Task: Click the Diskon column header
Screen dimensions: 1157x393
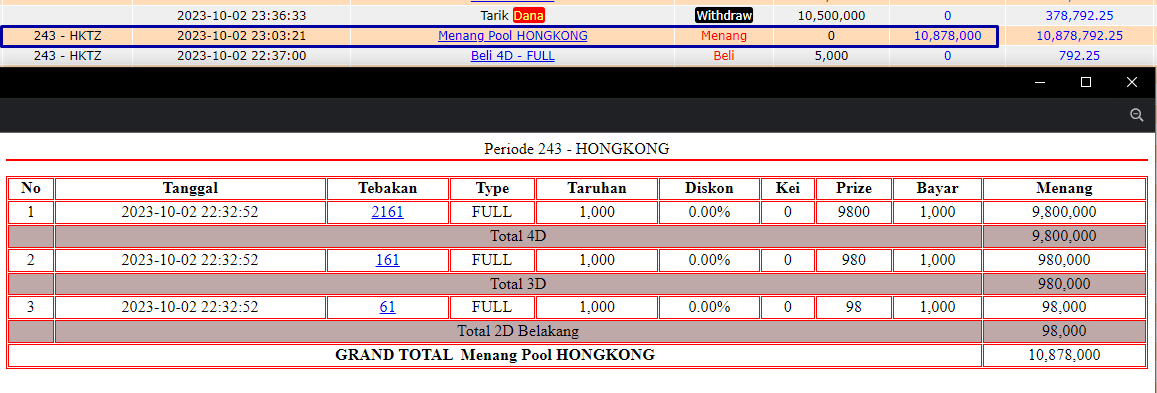Action: click(709, 189)
